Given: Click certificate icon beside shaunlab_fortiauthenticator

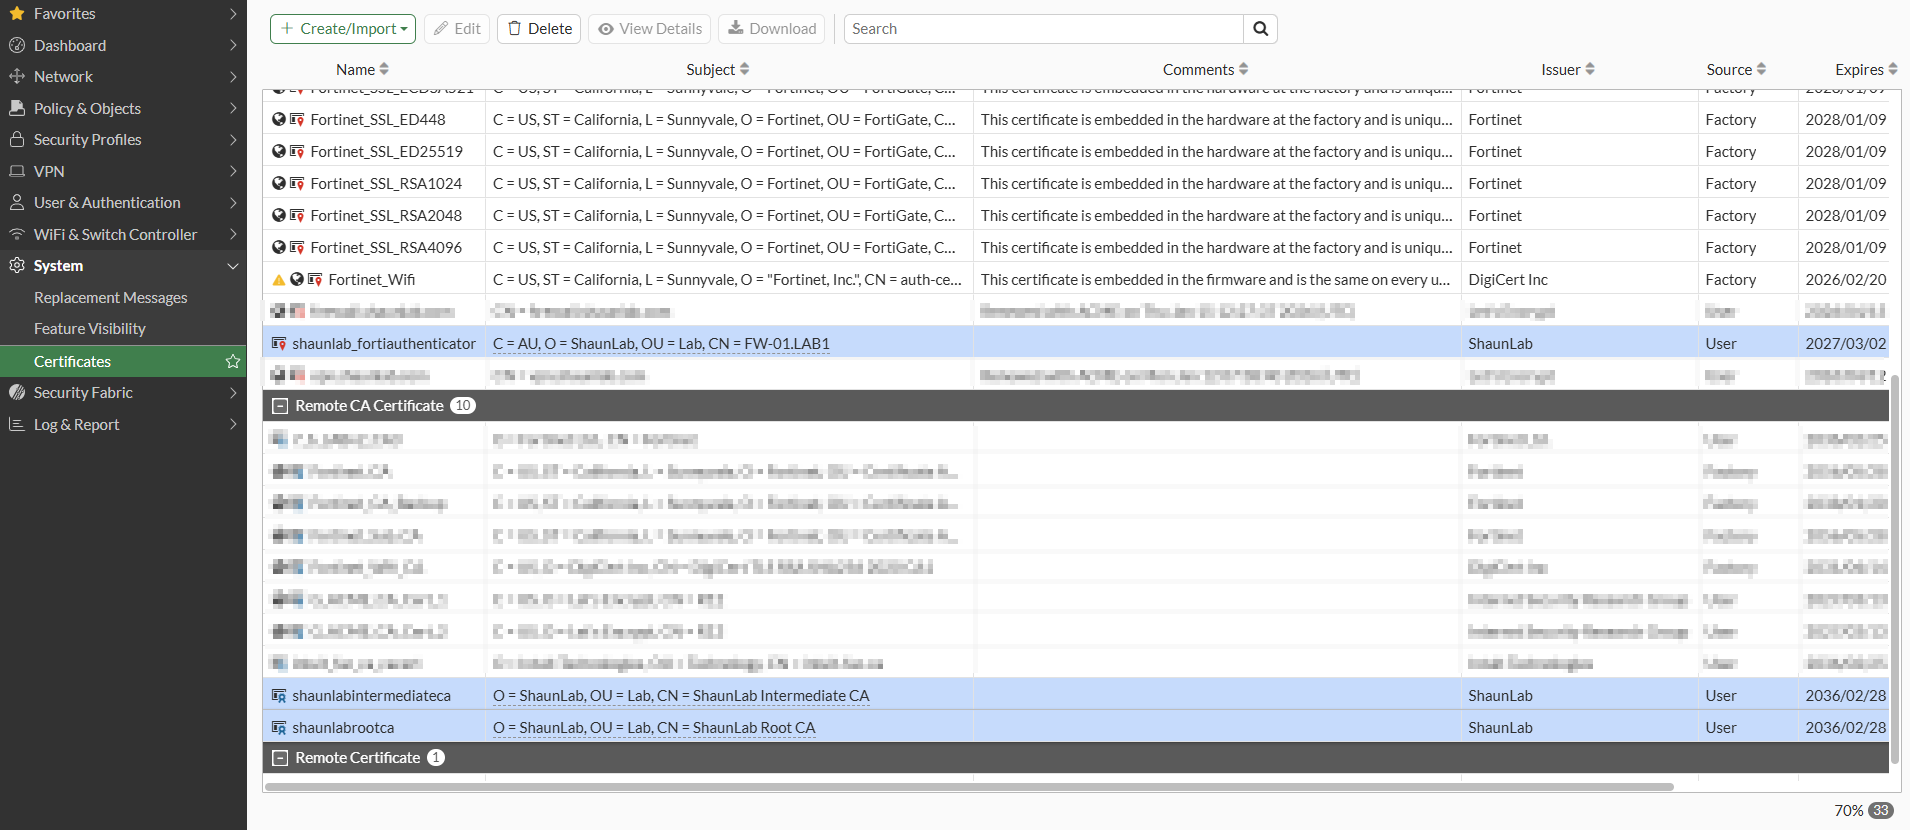Looking at the screenshot, I should [279, 344].
